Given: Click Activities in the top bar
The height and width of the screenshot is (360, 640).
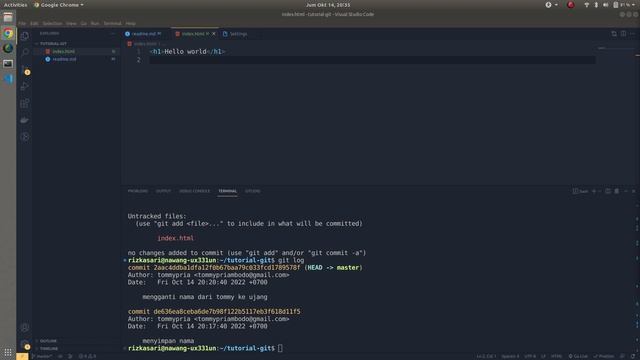Looking at the screenshot, I should point(16,5).
